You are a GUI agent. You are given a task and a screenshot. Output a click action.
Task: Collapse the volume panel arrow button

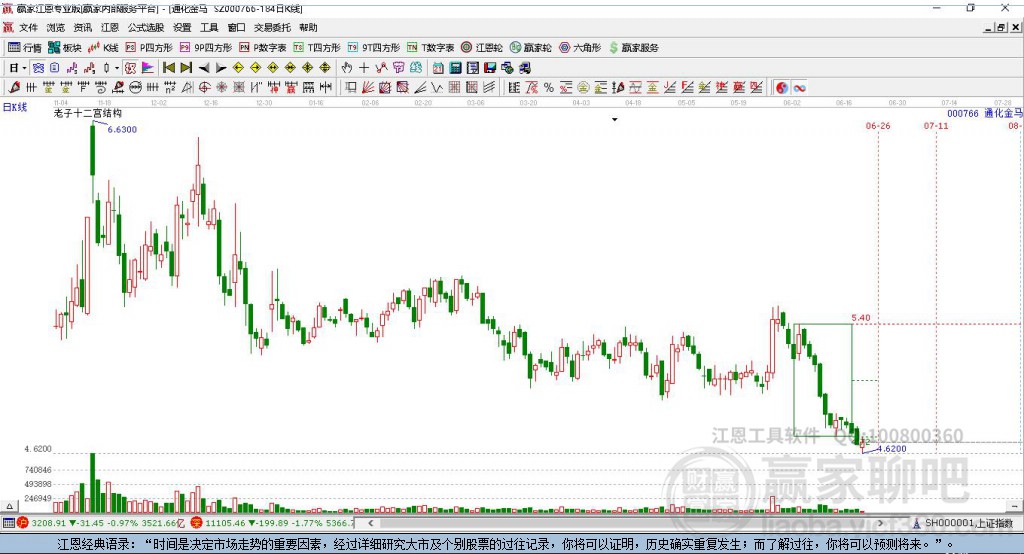coord(9,506)
